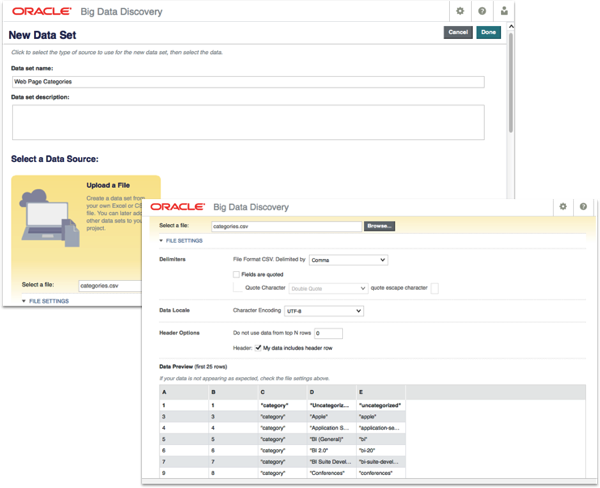Uncheck My data includes header row
The height and width of the screenshot is (488, 600).
[258, 348]
